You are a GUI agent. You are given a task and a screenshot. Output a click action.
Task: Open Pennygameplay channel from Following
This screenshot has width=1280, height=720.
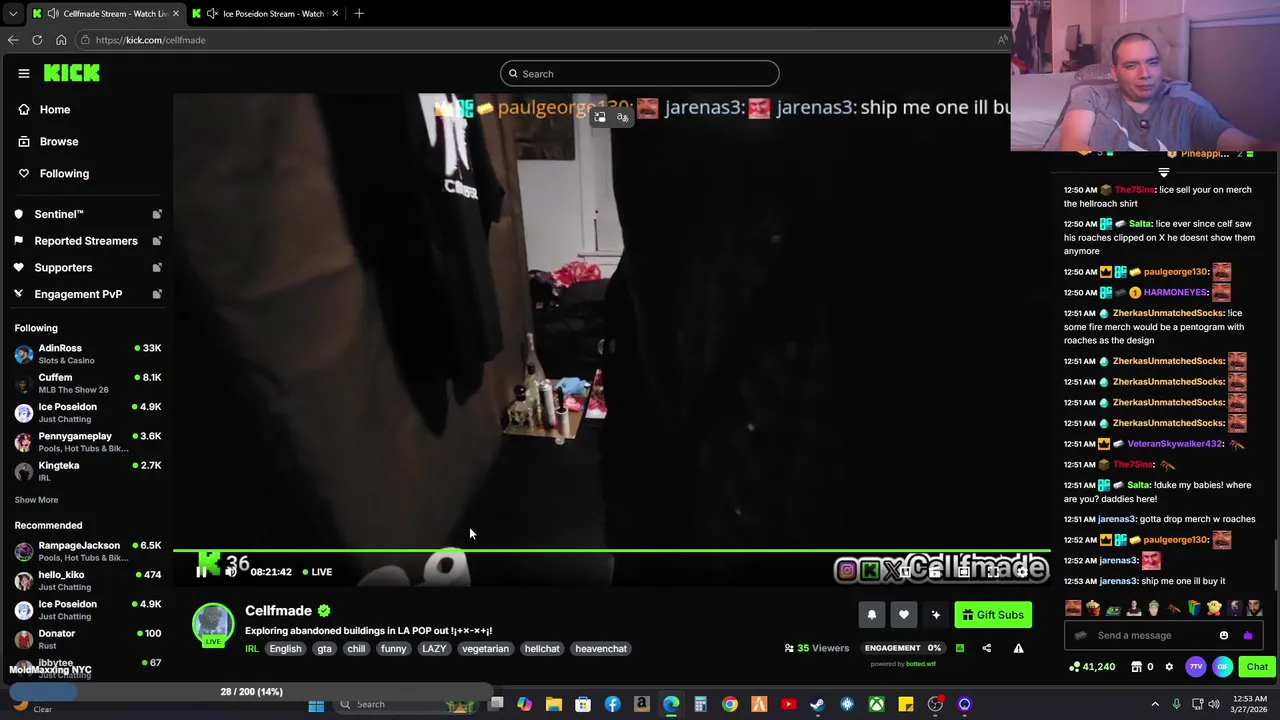coord(88,442)
